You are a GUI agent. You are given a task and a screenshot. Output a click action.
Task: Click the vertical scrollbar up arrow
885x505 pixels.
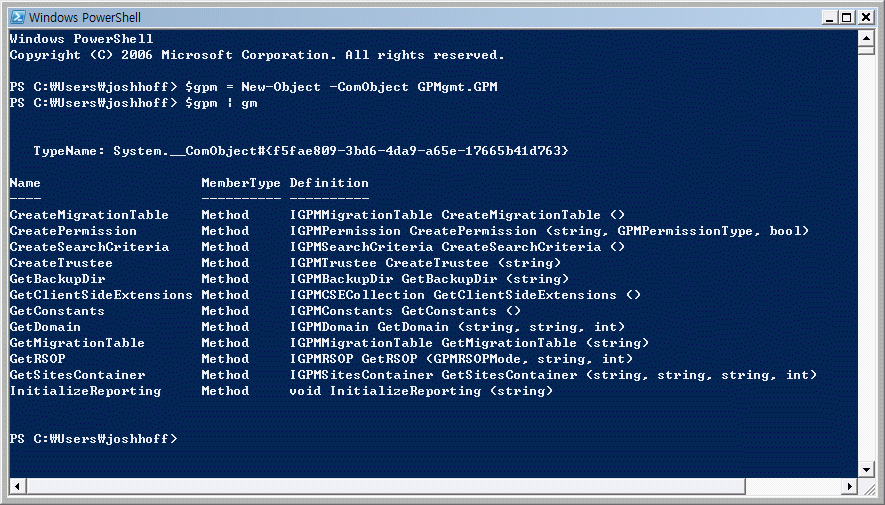[x=866, y=38]
